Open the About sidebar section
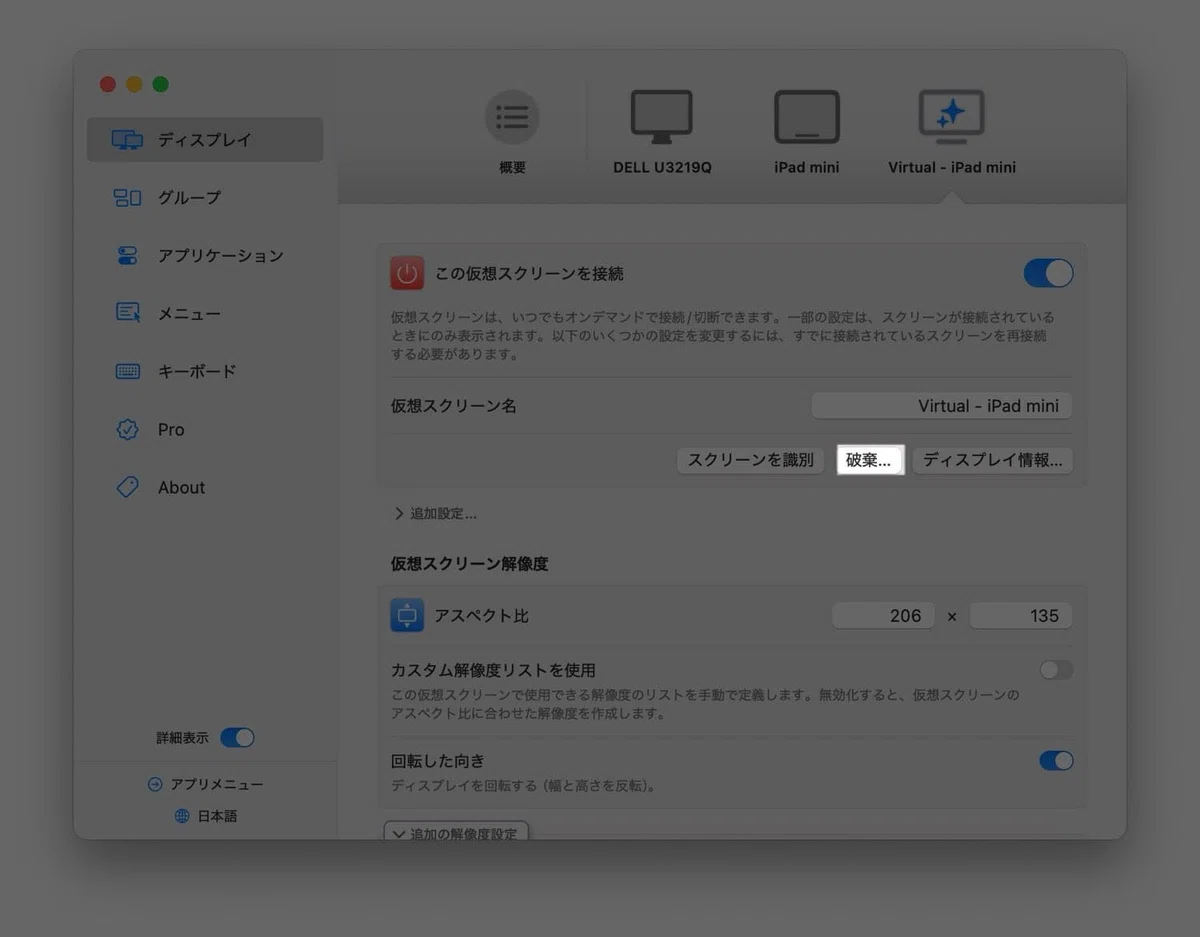The width and height of the screenshot is (1200, 937). tap(205, 488)
